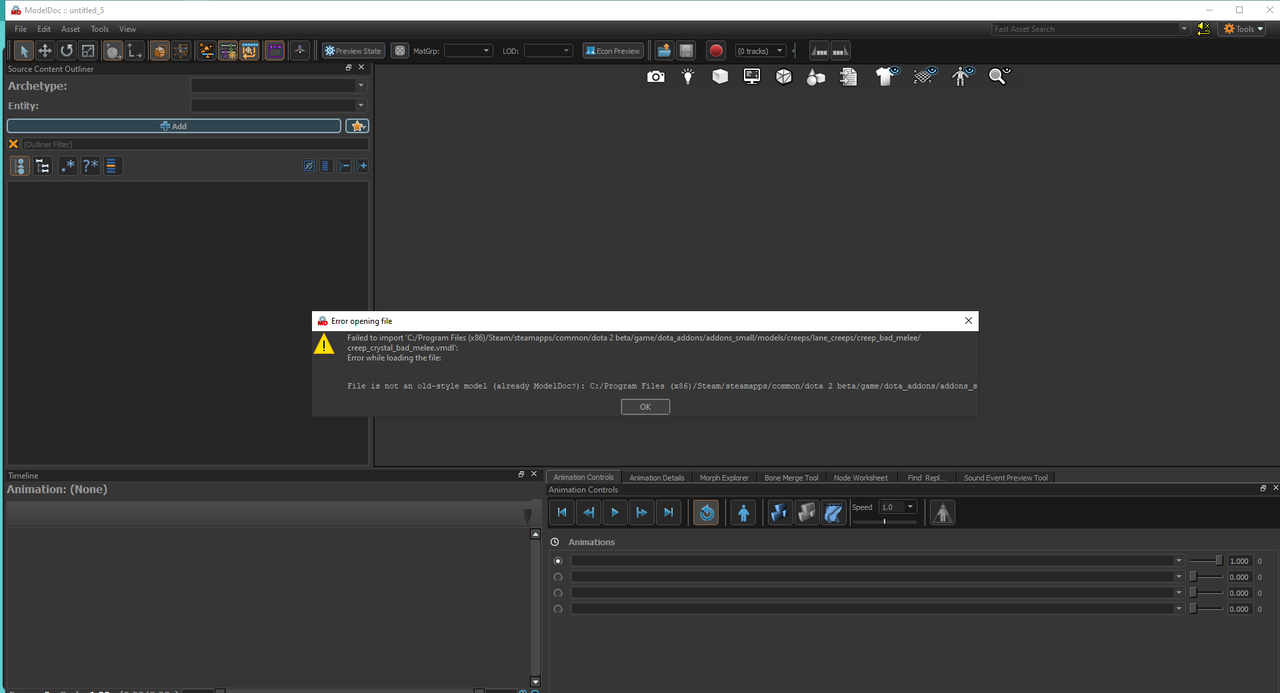Click the cone and sphere shapes icon
This screenshot has height=693, width=1280.
[x=816, y=77]
